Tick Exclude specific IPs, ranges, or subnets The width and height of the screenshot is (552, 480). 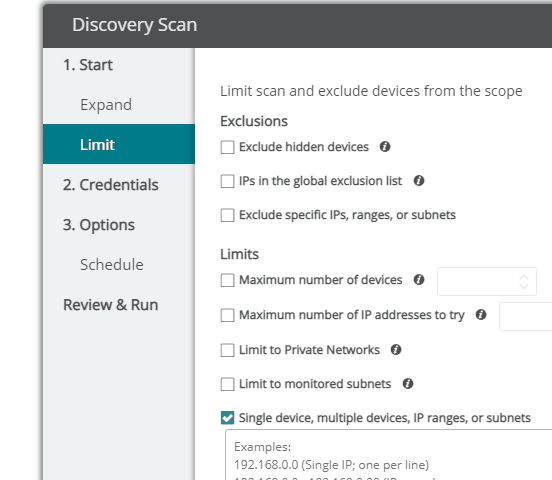[x=227, y=215]
